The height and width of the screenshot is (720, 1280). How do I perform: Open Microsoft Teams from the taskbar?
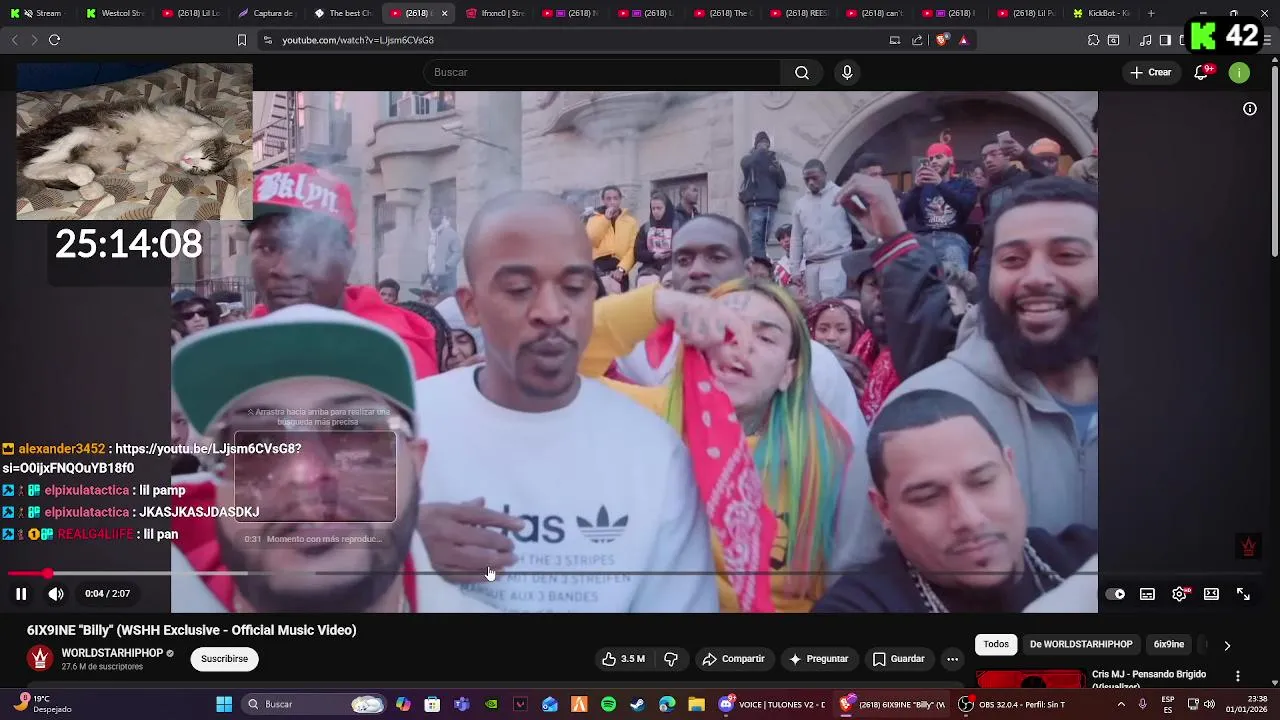click(x=461, y=704)
